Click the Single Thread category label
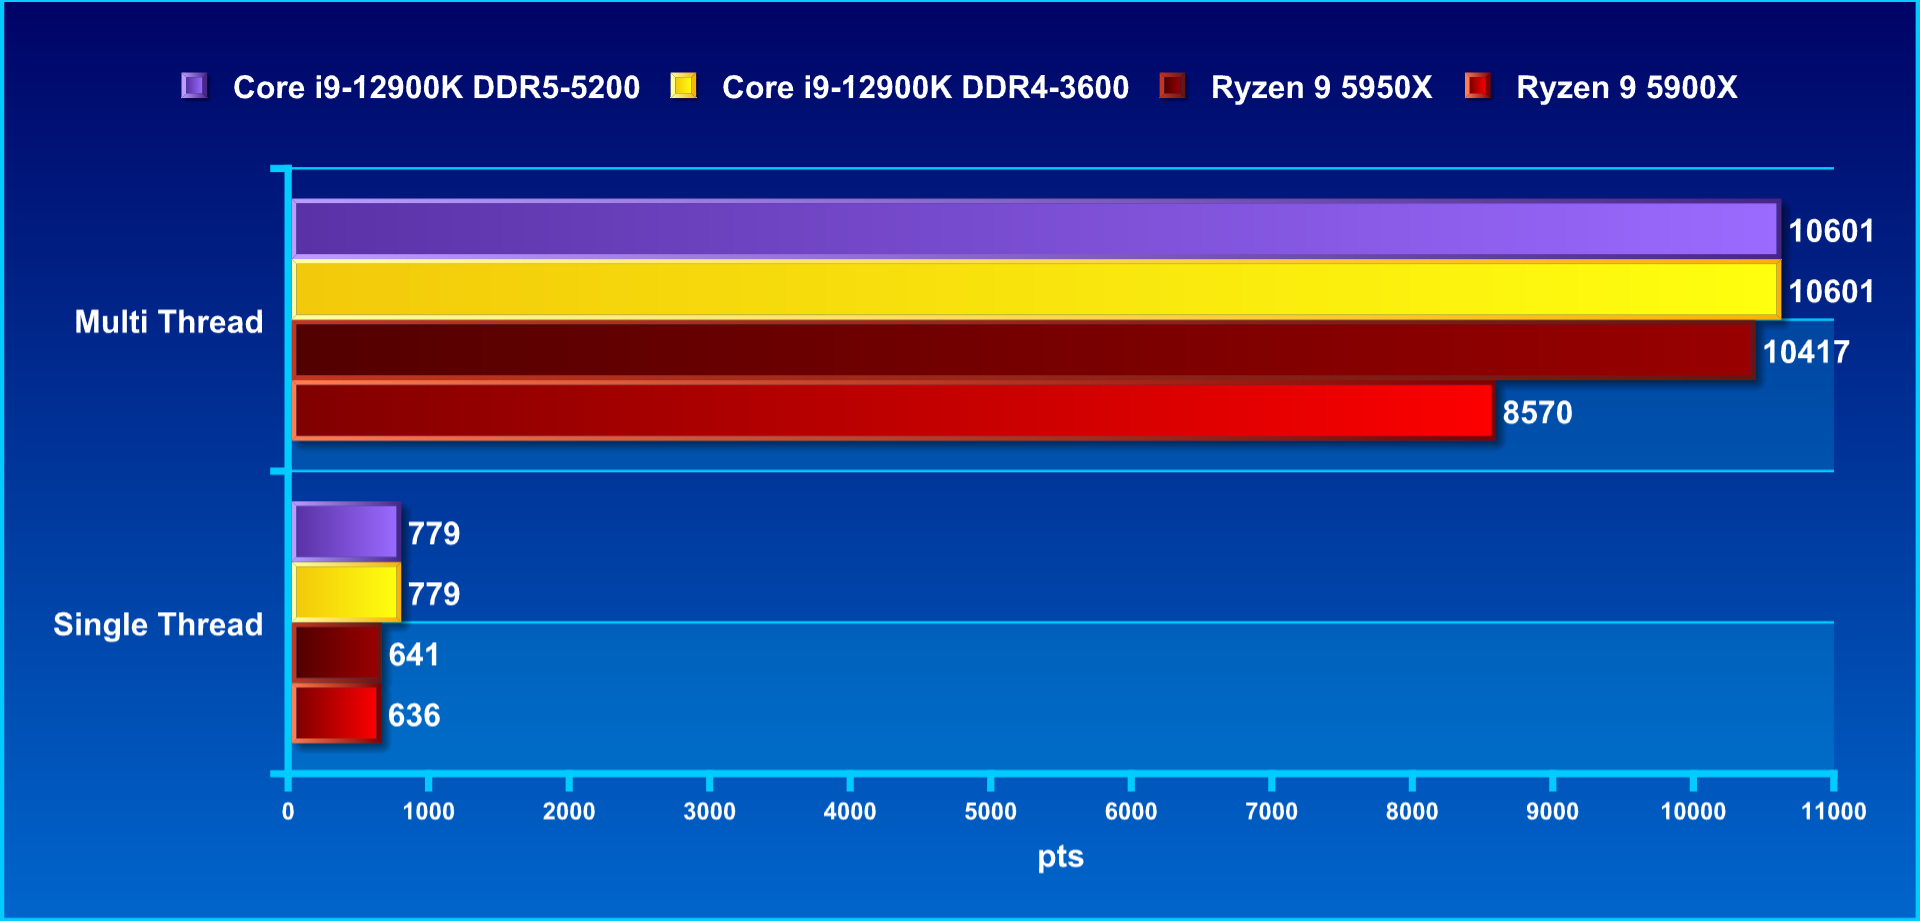Image resolution: width=1920 pixels, height=921 pixels. [158, 625]
